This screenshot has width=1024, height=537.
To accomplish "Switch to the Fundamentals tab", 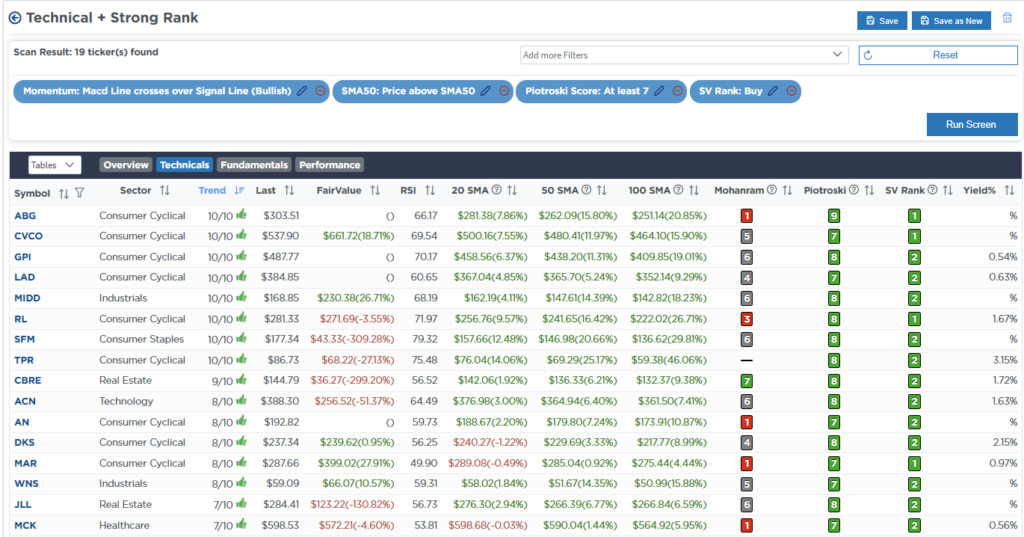I will point(254,165).
